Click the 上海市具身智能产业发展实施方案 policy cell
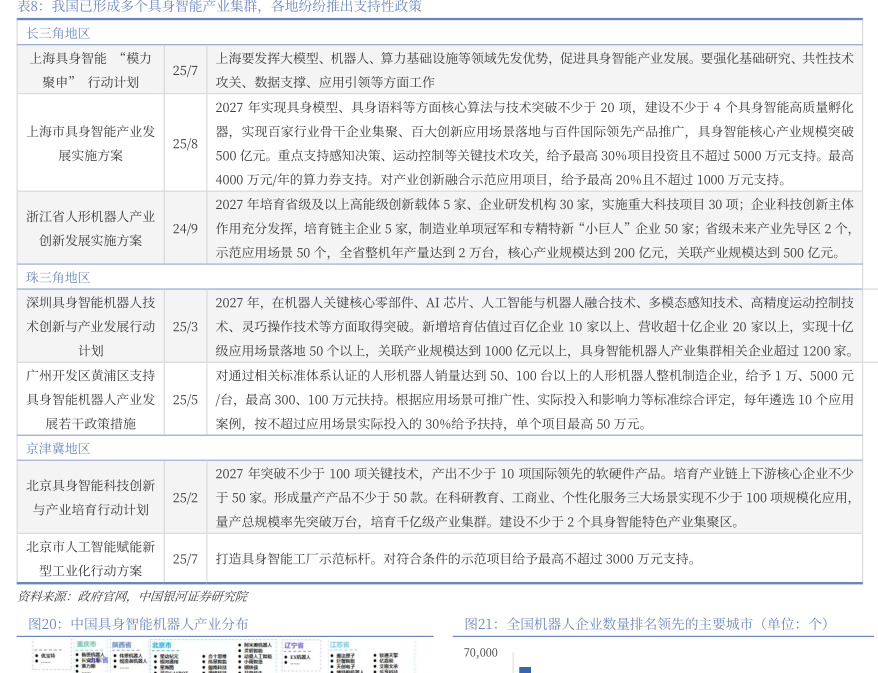 click(90, 143)
